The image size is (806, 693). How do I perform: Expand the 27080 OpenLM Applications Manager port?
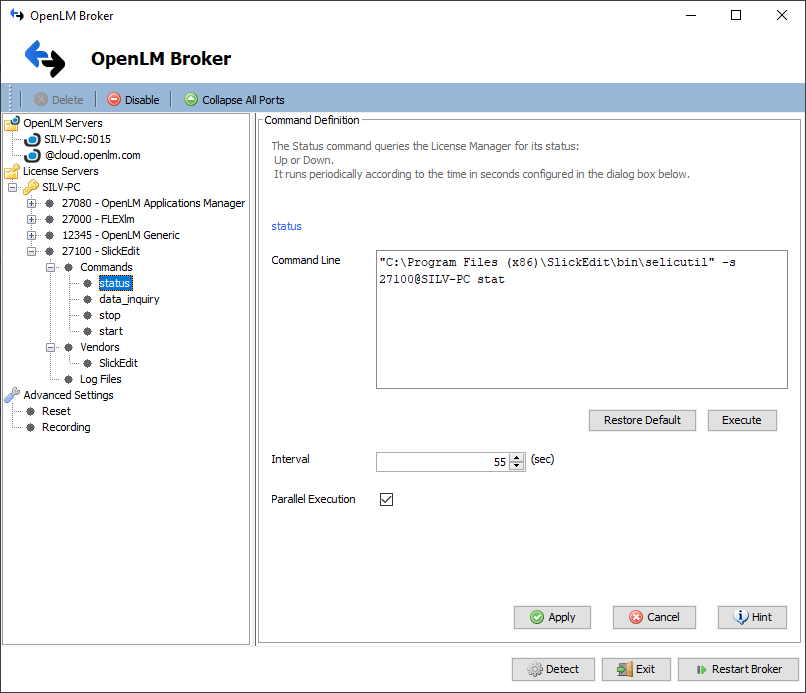[x=29, y=204]
